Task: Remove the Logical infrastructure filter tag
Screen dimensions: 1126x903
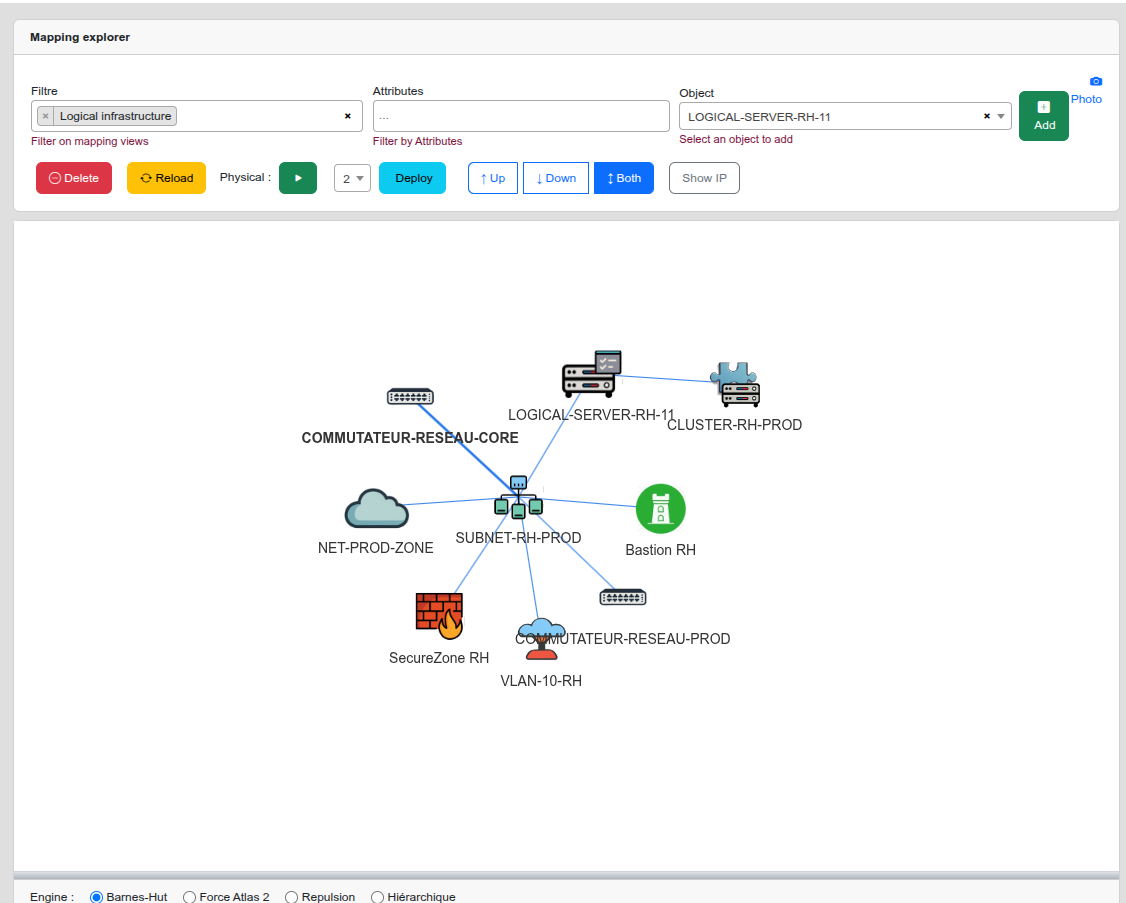Action: (x=46, y=116)
